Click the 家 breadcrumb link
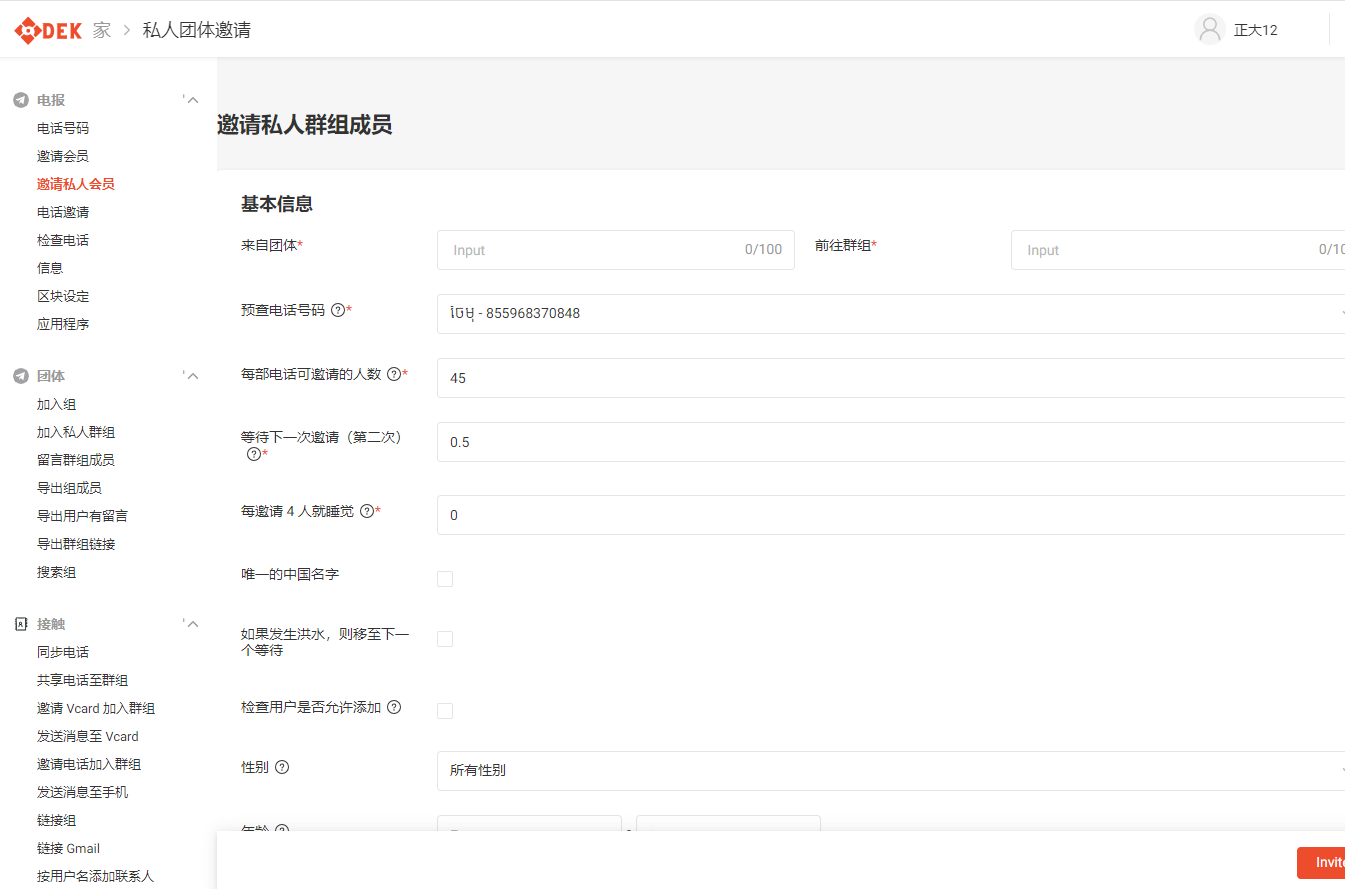This screenshot has width=1345, height=889. tap(102, 30)
